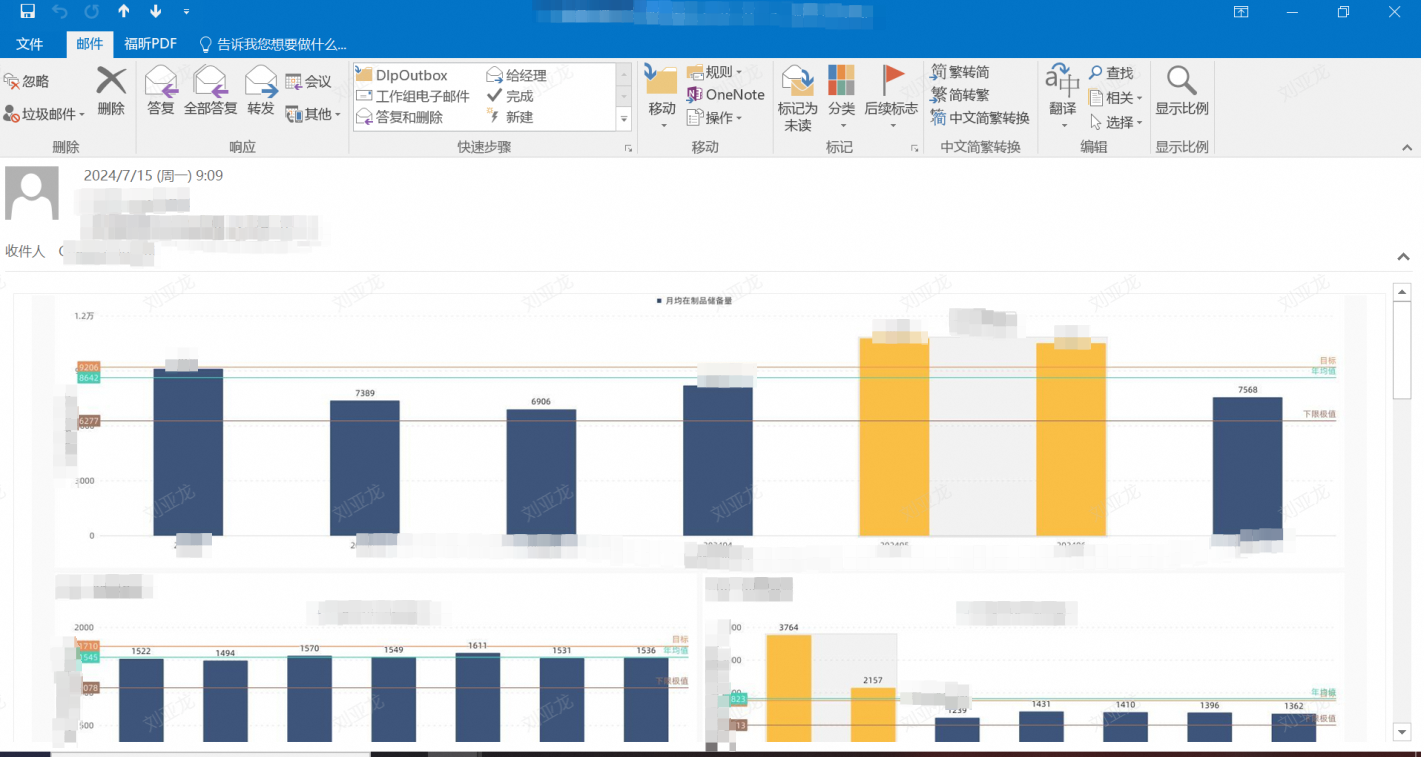Send message to OneNote

click(x=726, y=95)
